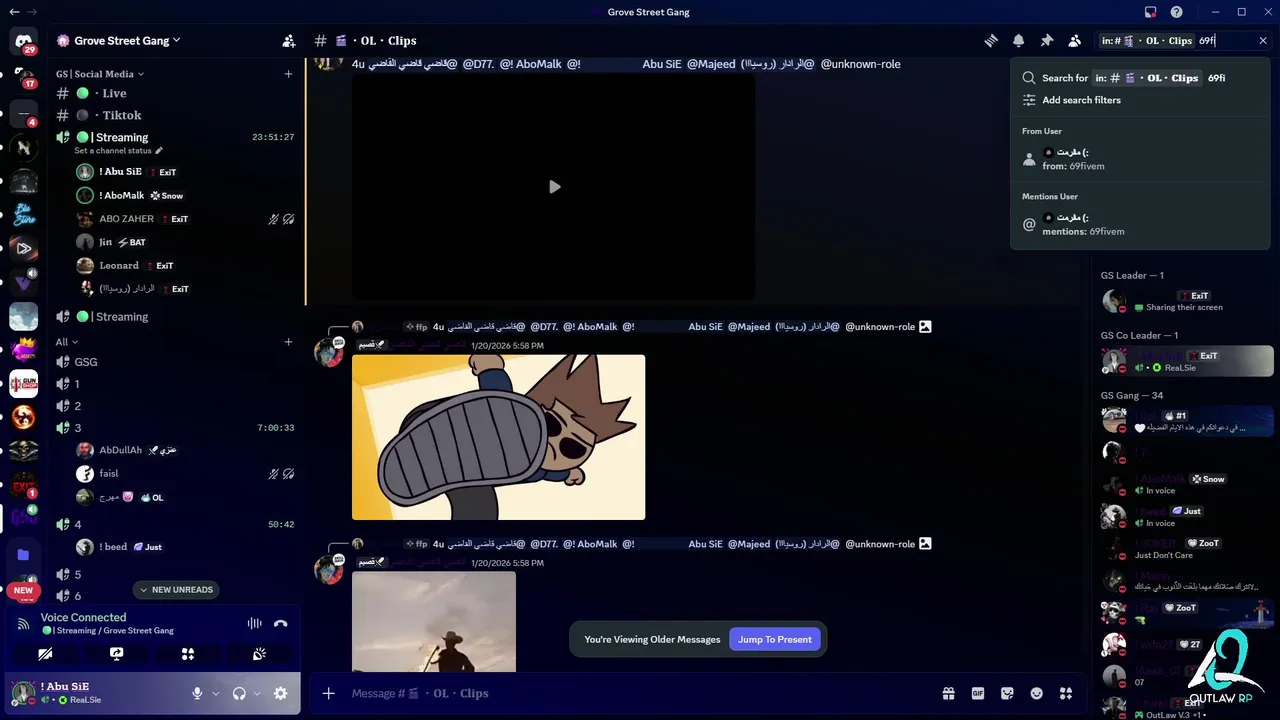Open the gift icon in message bar
The width and height of the screenshot is (1280, 720).
pyautogui.click(x=948, y=693)
